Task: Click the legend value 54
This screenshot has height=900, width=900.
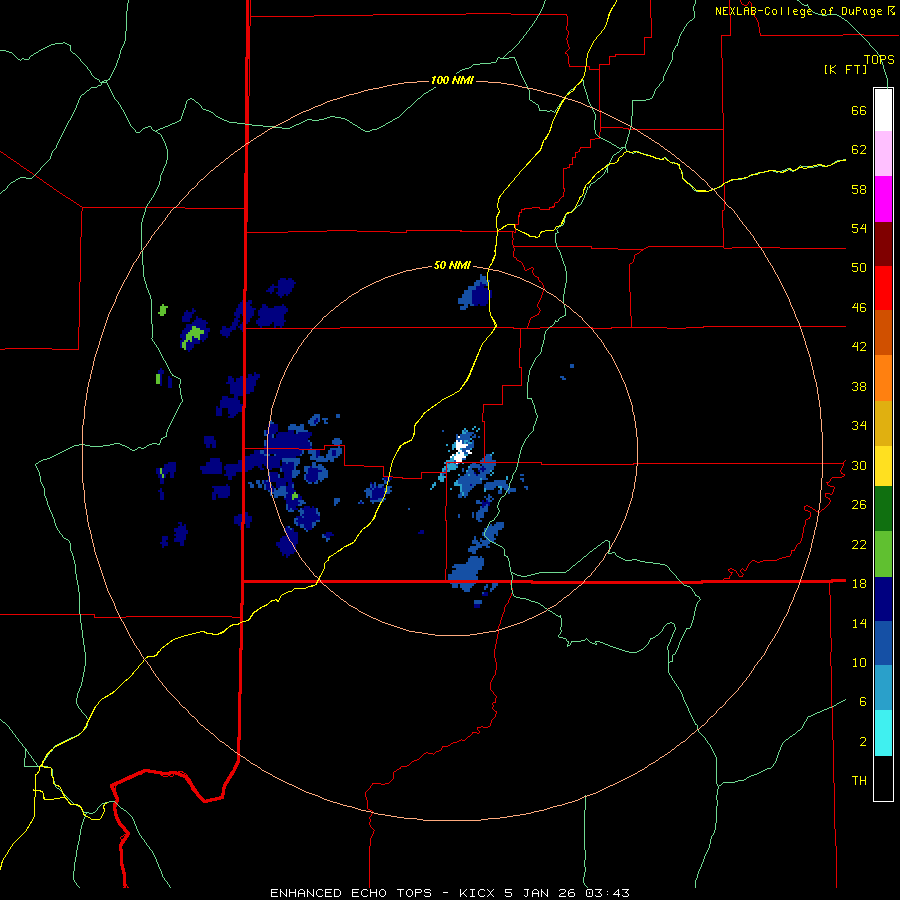Action: [x=859, y=228]
